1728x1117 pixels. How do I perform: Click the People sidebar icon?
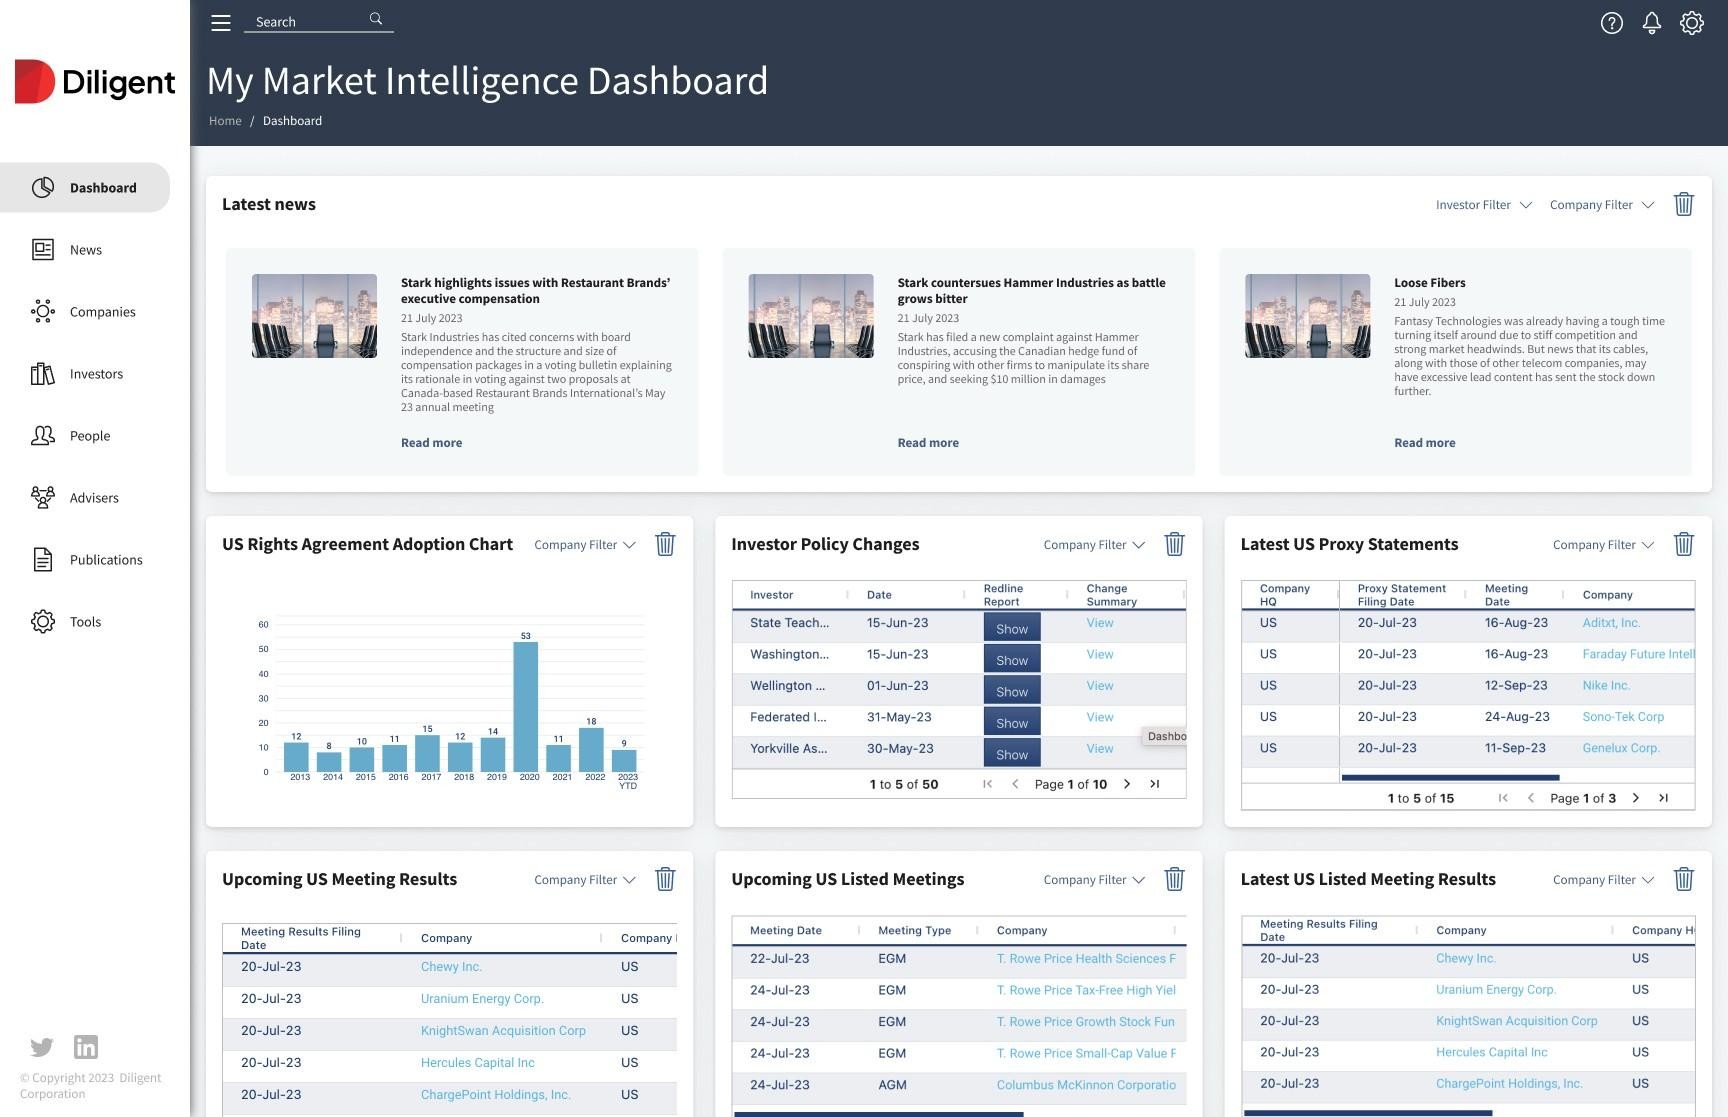pos(43,435)
